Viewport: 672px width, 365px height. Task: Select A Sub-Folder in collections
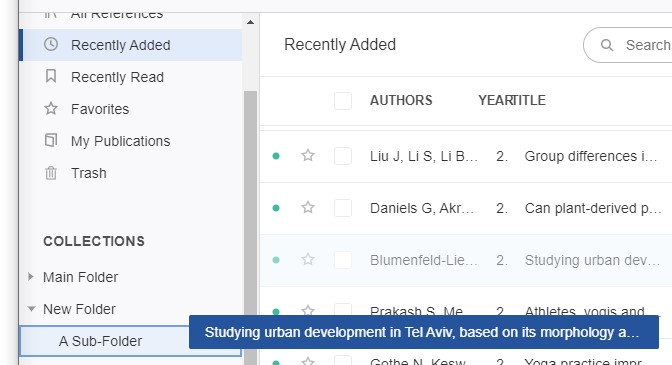pyautogui.click(x=131, y=341)
